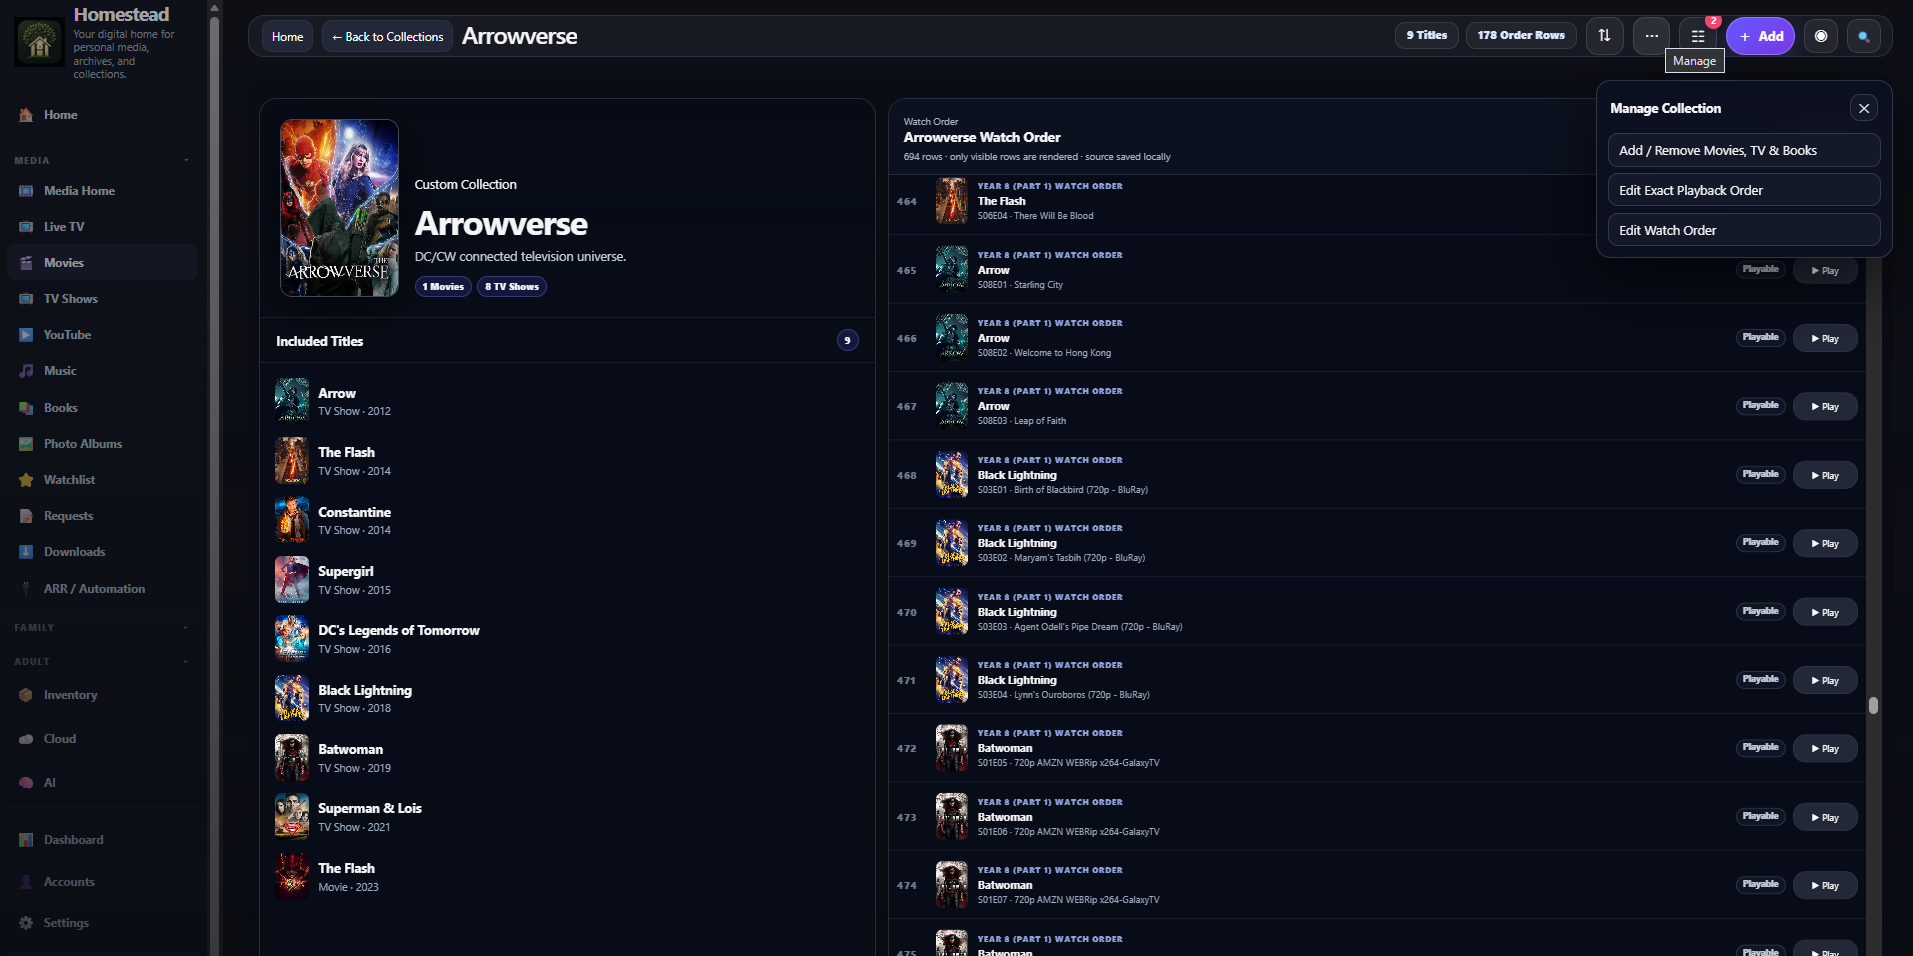Open Home via its sidebar house icon
The width and height of the screenshot is (1913, 956).
(x=26, y=115)
